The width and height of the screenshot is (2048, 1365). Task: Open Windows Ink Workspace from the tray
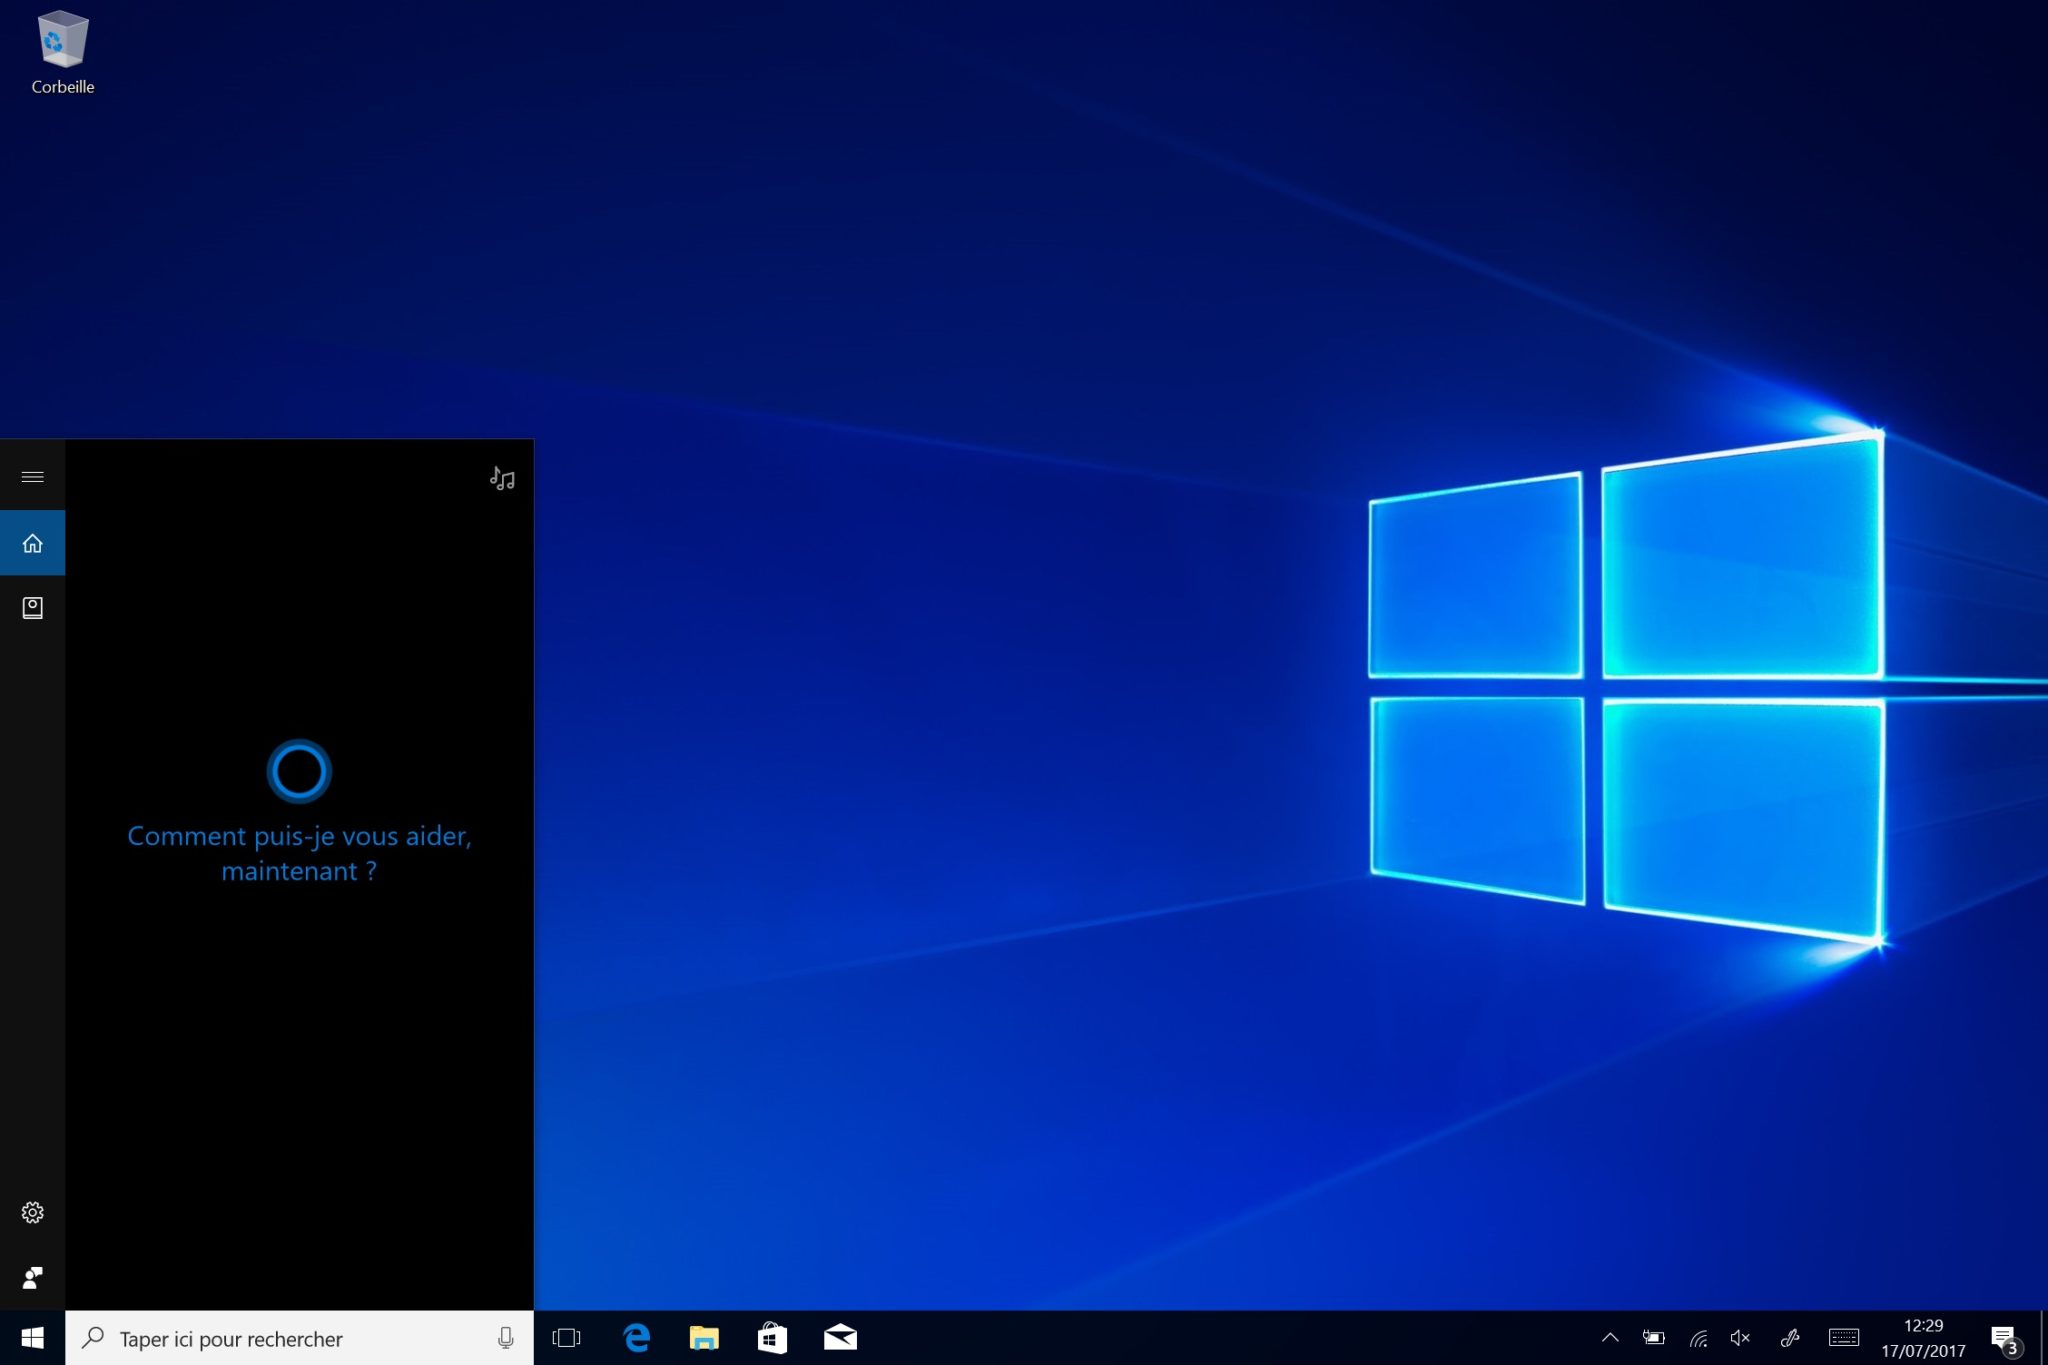coord(1789,1337)
